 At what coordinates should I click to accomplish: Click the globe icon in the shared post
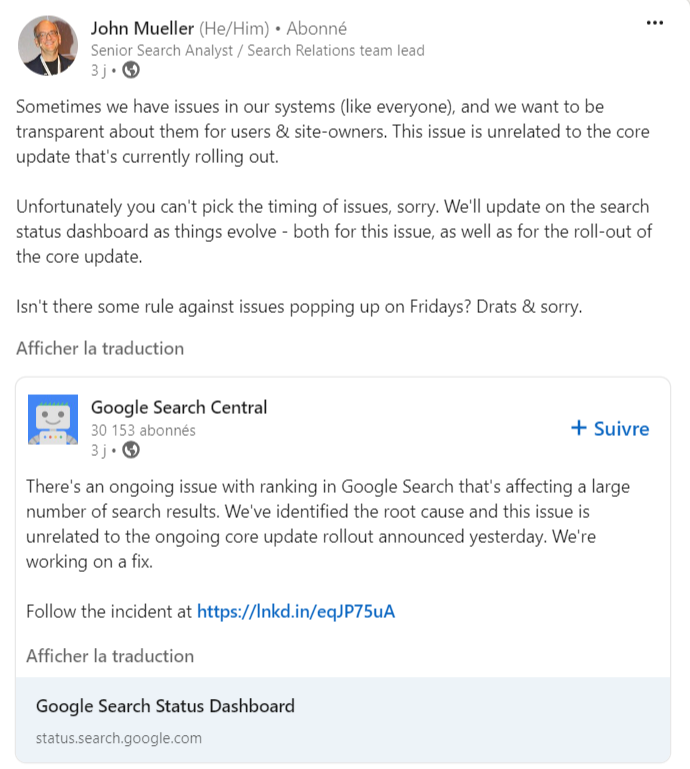[131, 450]
